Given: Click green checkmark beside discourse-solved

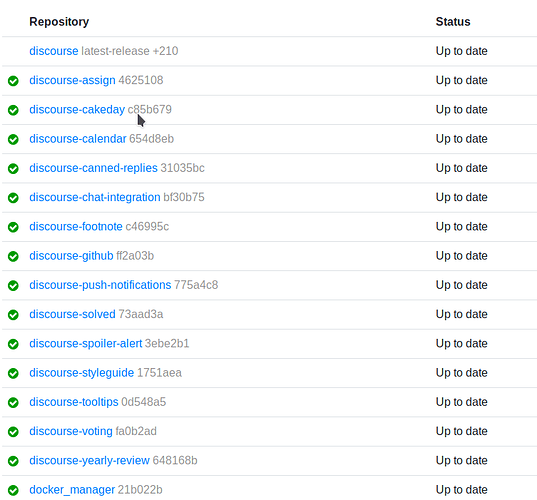Looking at the screenshot, I should point(13,315).
